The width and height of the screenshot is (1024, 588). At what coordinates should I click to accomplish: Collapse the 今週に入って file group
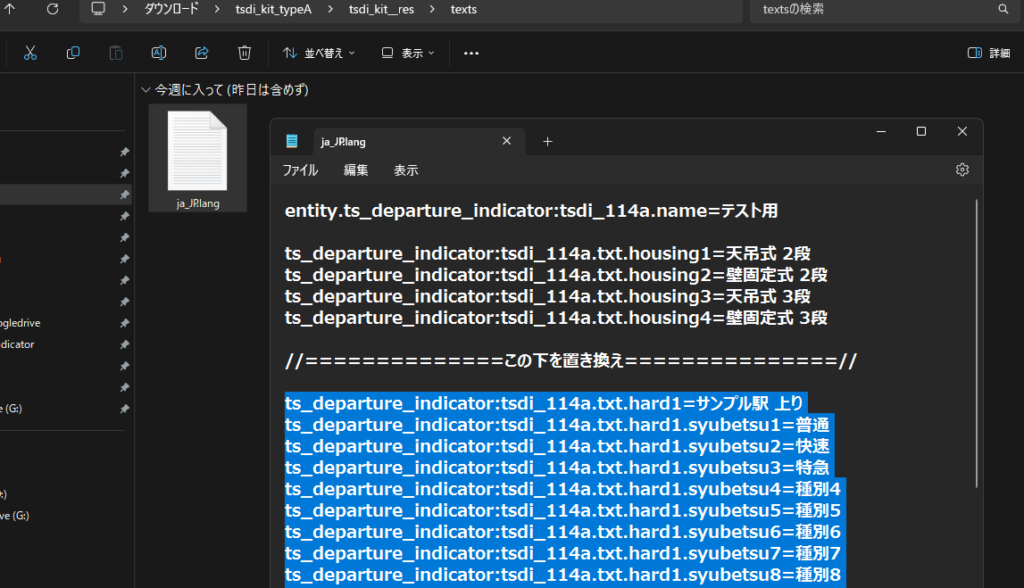click(147, 90)
